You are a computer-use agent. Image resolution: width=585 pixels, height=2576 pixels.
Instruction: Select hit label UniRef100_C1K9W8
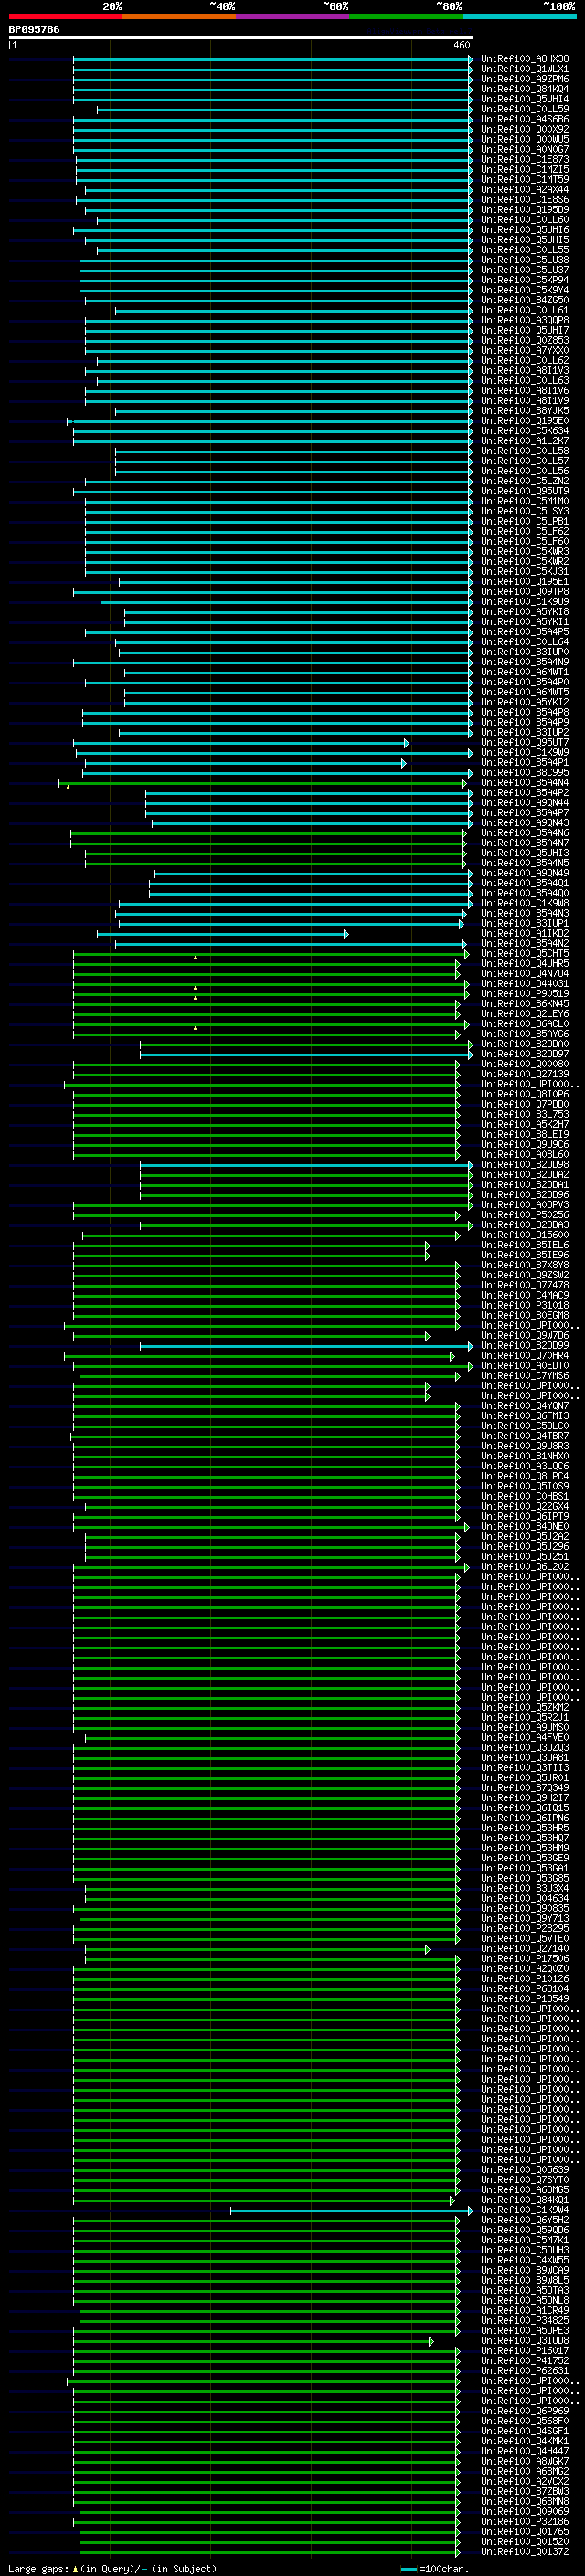point(525,903)
